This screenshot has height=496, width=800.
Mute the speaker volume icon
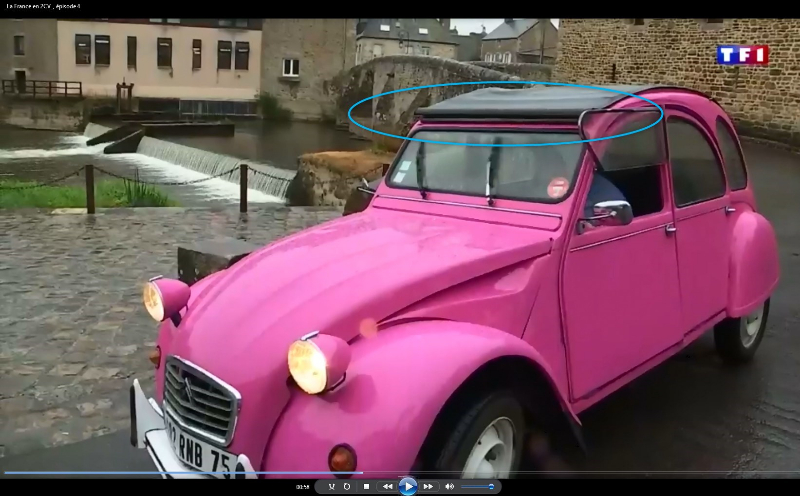pos(449,486)
